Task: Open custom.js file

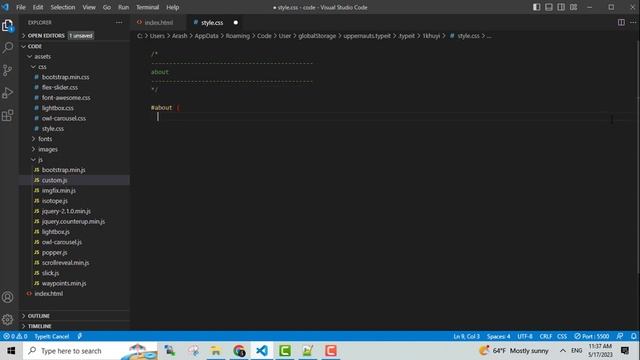Action: coord(75,180)
